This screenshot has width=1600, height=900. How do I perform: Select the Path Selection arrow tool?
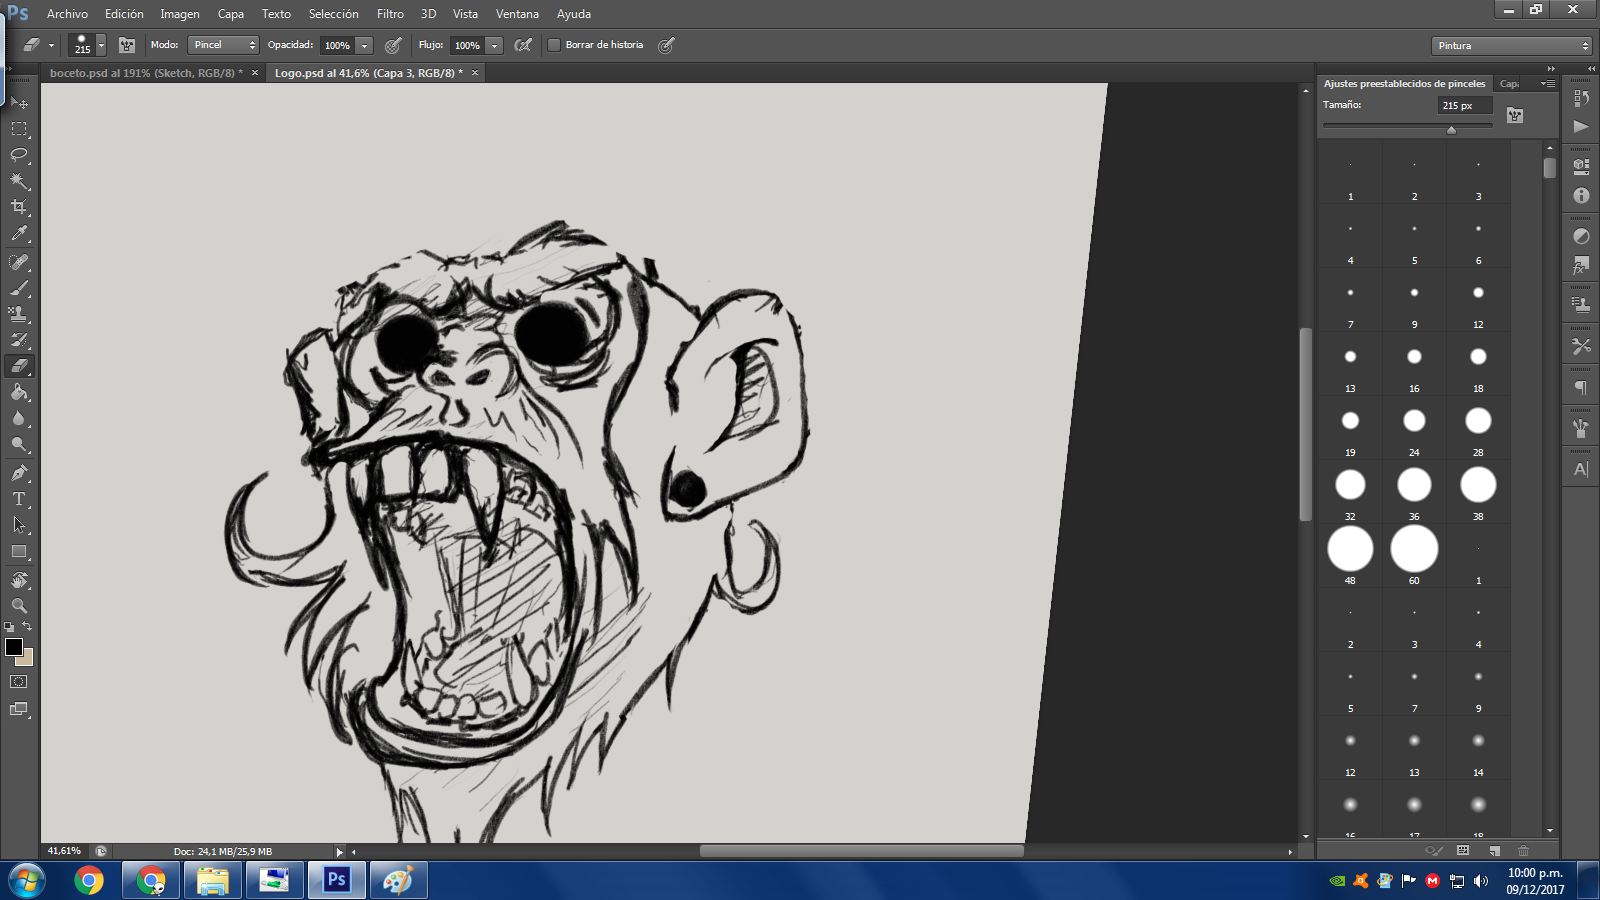pyautogui.click(x=19, y=525)
